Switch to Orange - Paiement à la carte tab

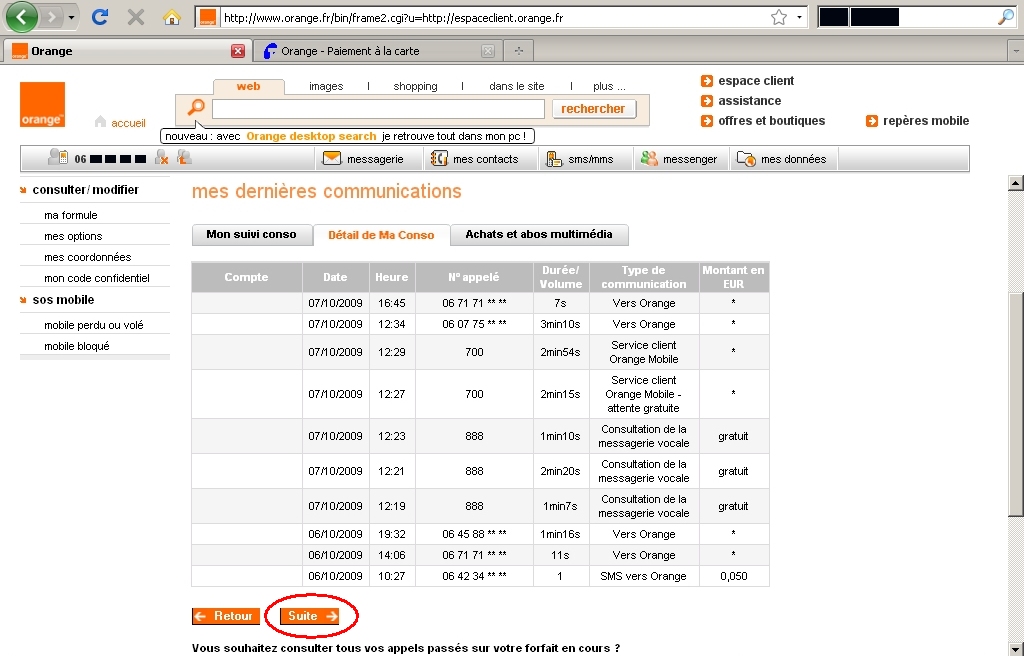pyautogui.click(x=350, y=51)
